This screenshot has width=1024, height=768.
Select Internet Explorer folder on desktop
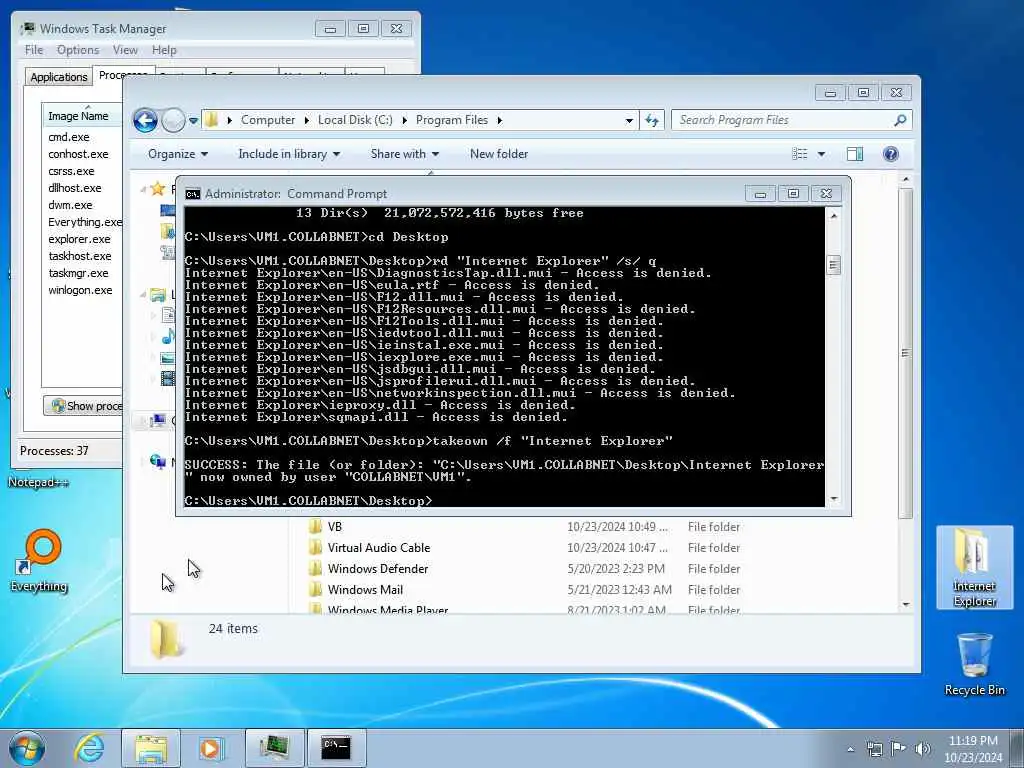[974, 568]
